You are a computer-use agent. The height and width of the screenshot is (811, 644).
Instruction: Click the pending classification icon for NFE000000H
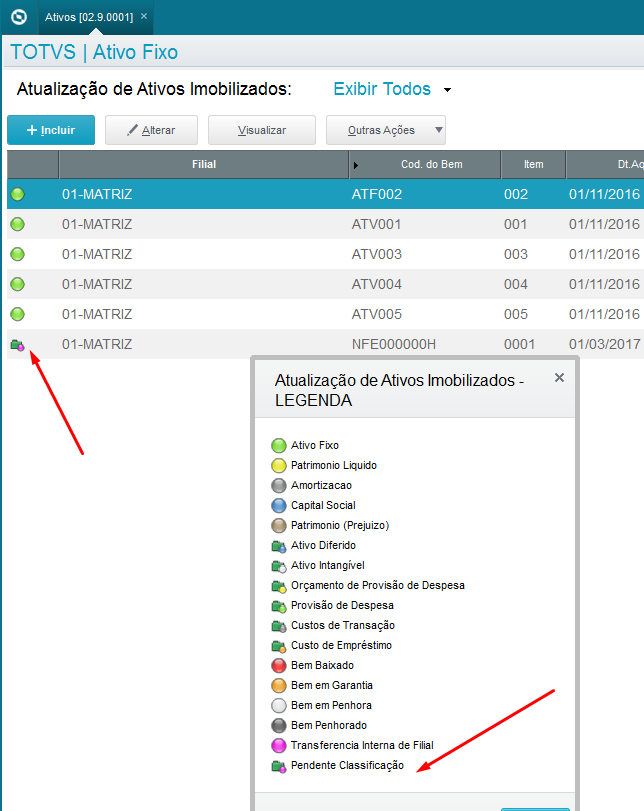[18, 344]
